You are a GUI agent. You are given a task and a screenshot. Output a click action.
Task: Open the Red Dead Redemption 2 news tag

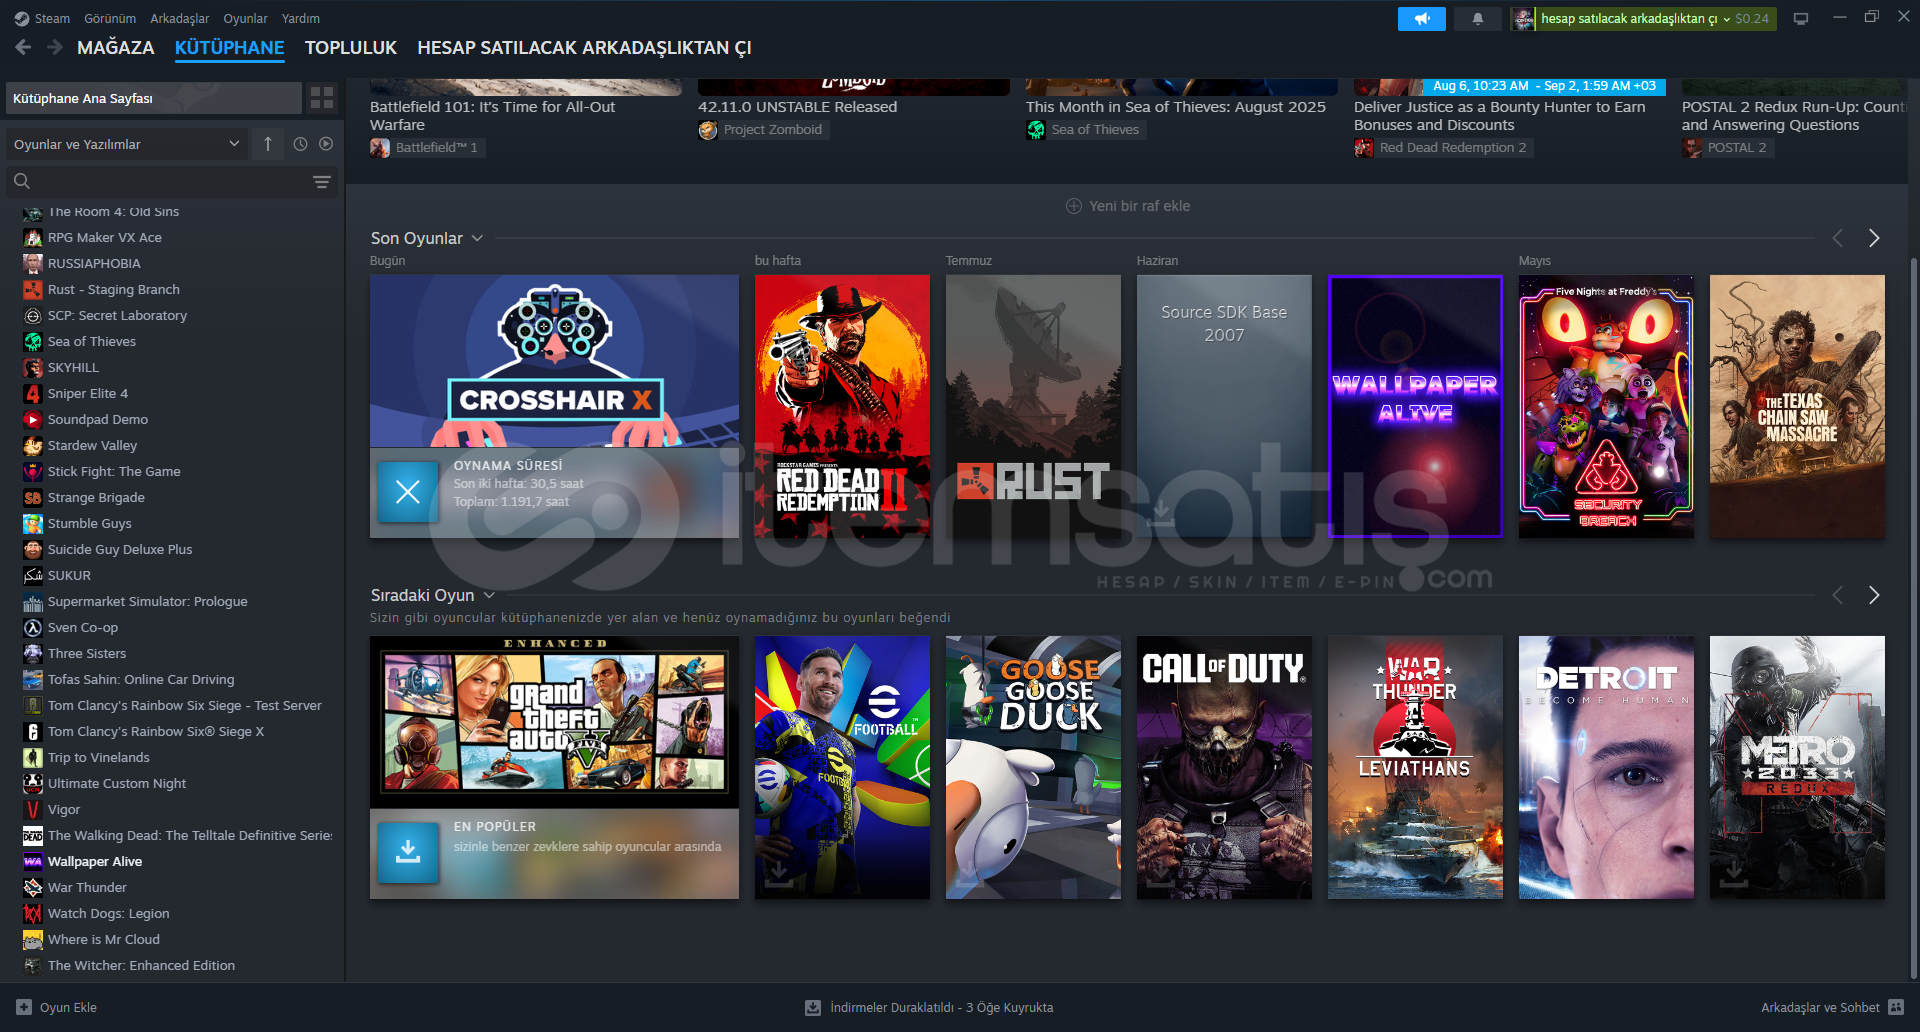coord(1443,148)
